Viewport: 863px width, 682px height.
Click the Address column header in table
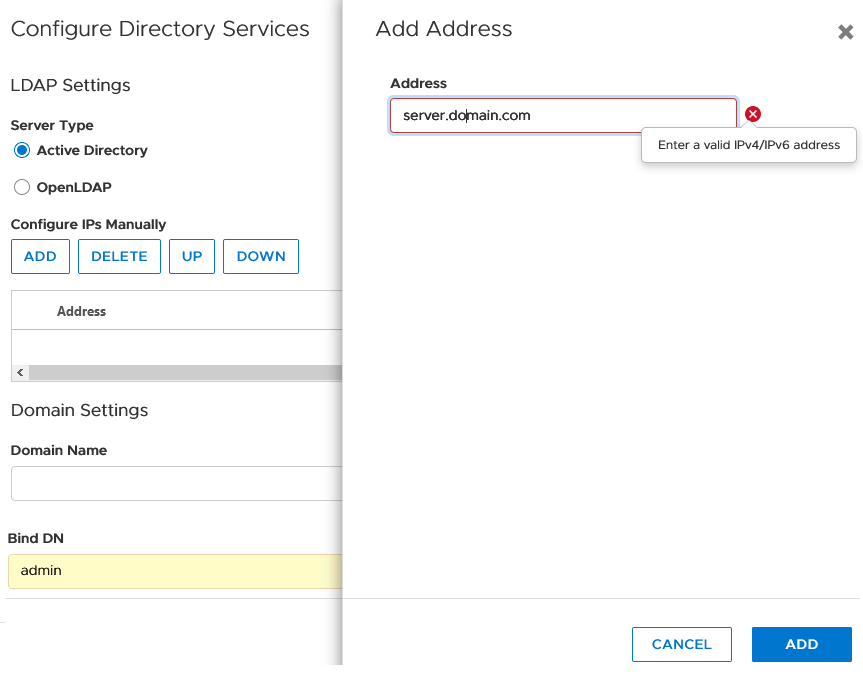[x=82, y=311]
